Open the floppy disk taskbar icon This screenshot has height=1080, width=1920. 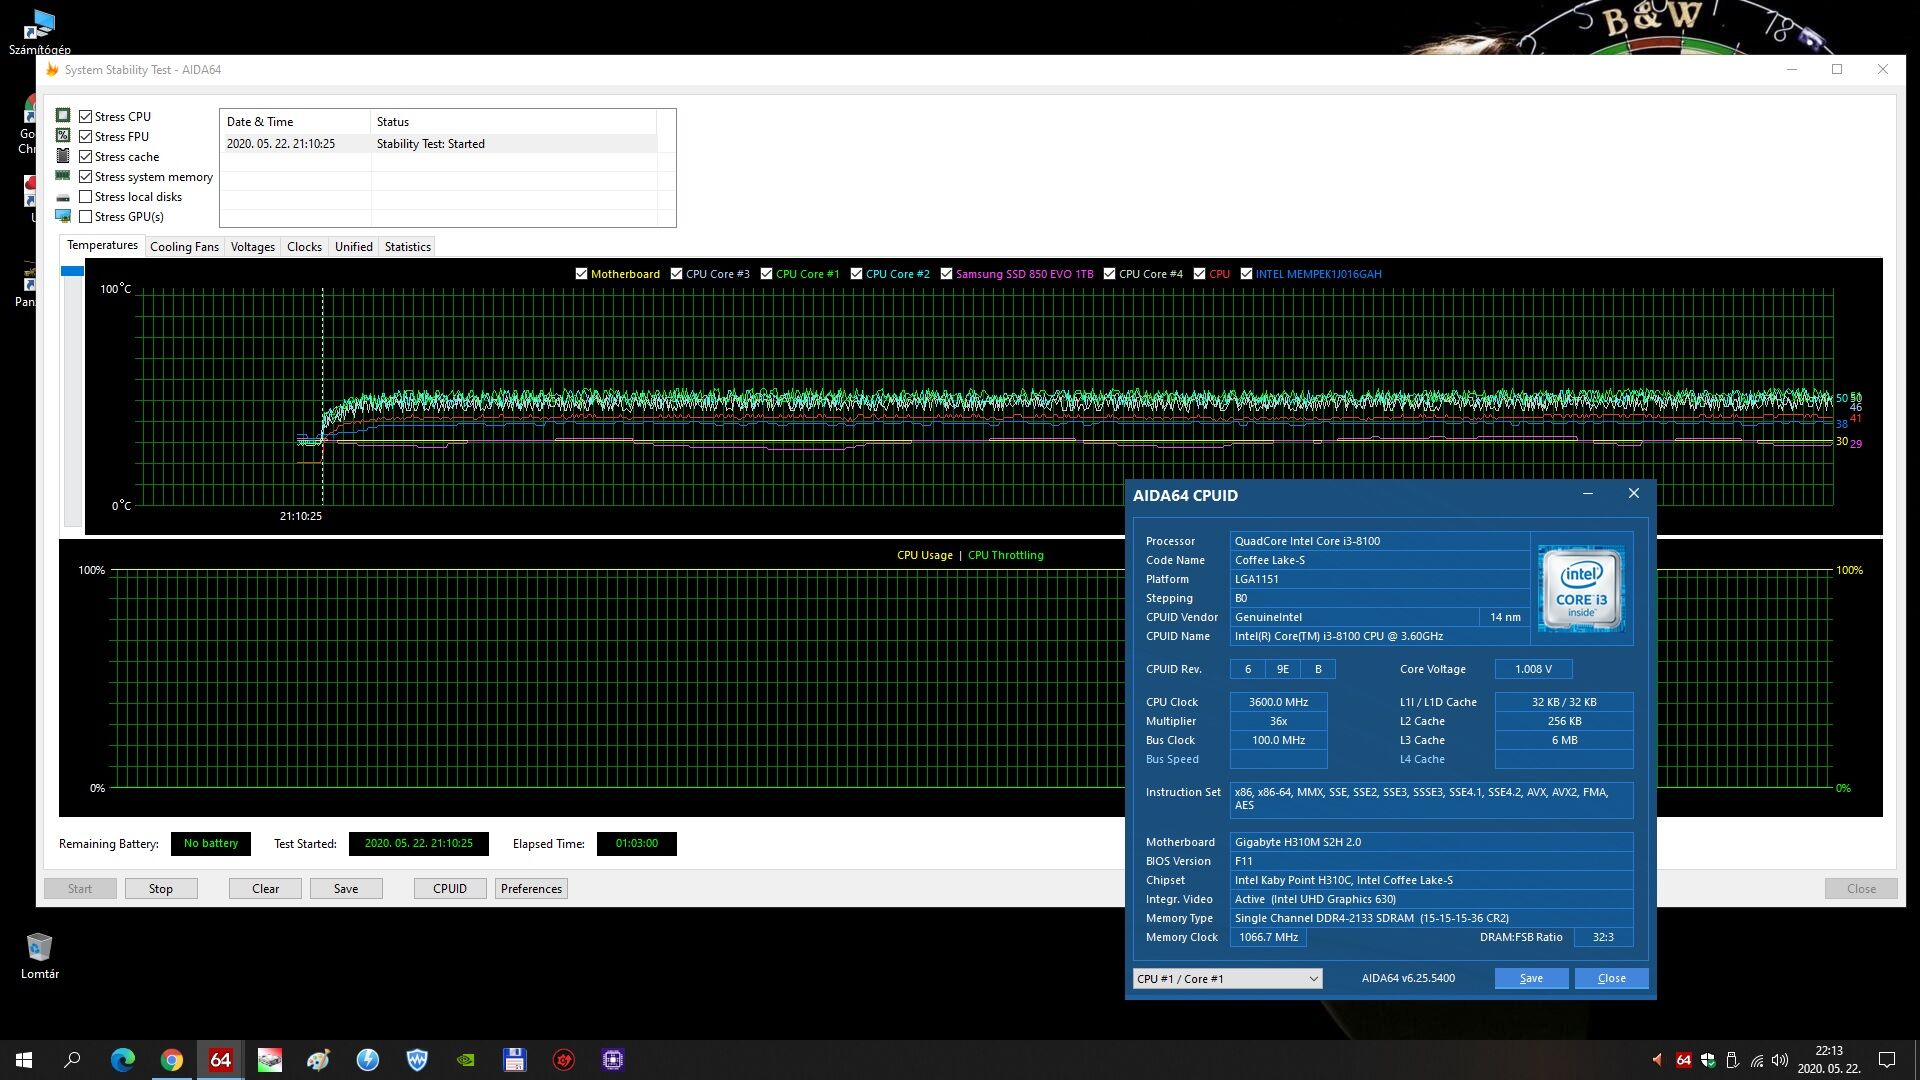point(514,1060)
